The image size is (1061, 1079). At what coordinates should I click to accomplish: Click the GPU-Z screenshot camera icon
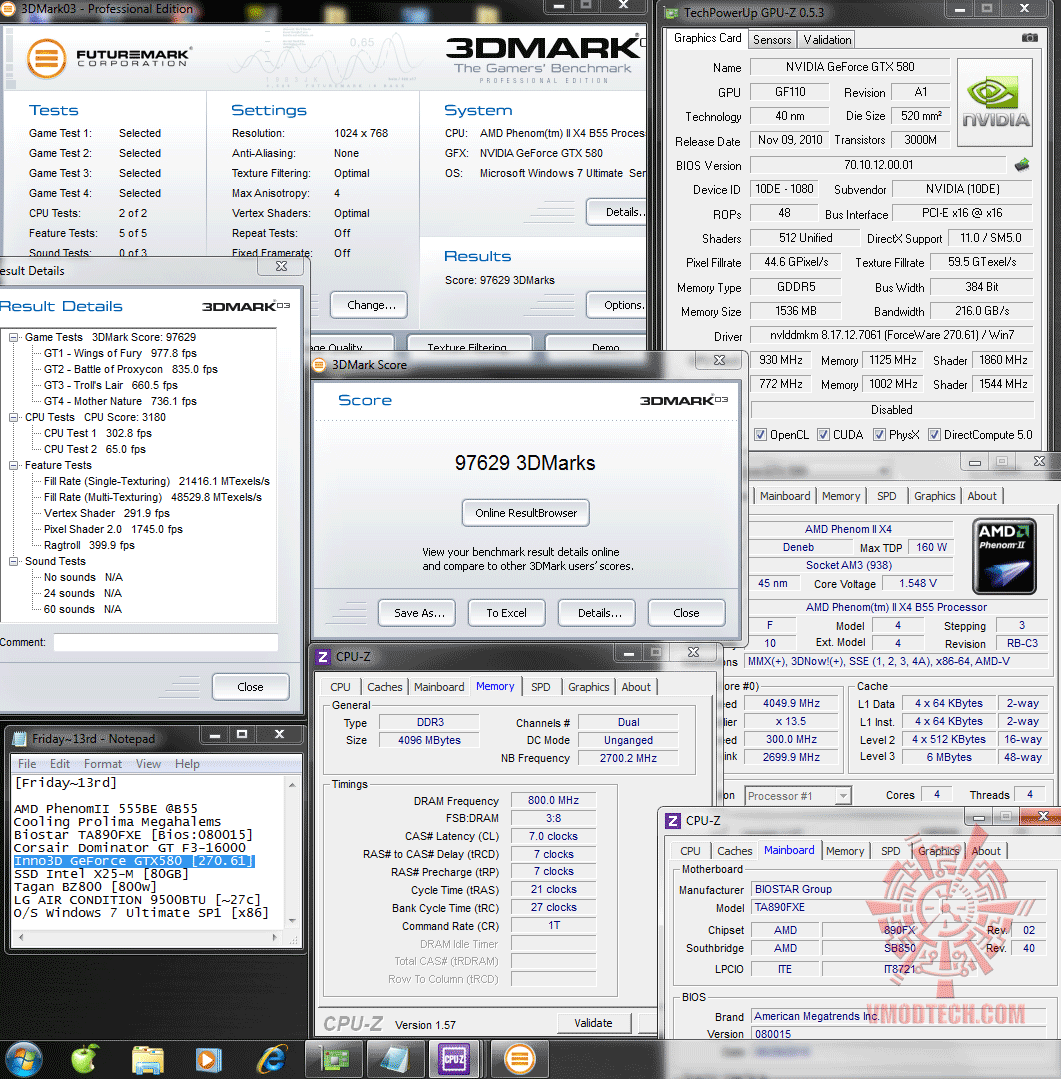coord(1029,38)
